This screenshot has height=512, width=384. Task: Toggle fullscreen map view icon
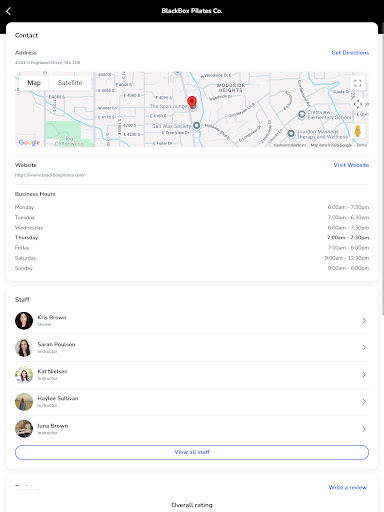(358, 83)
